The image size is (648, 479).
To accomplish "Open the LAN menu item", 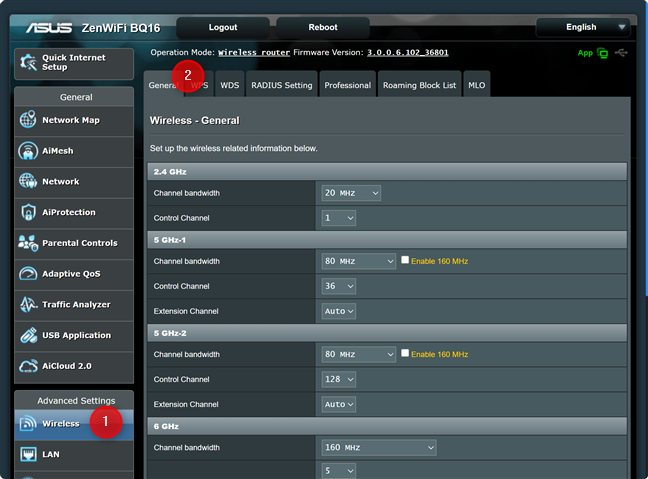I will (74, 455).
